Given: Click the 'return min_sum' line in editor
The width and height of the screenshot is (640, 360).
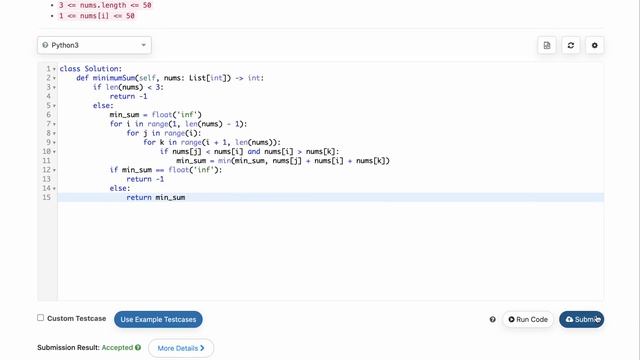Looking at the screenshot, I should [156, 197].
